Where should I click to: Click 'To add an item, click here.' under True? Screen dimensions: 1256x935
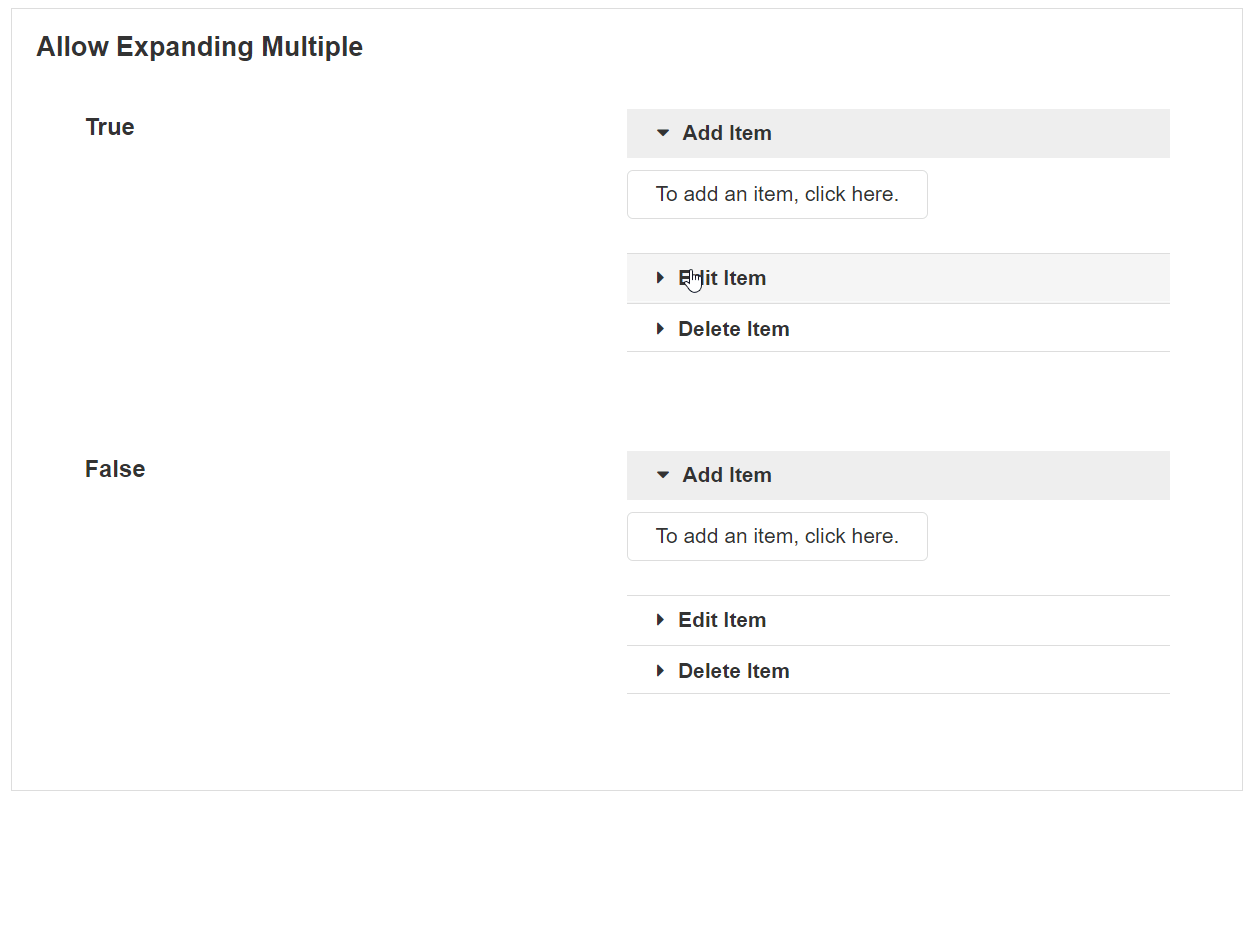[777, 194]
